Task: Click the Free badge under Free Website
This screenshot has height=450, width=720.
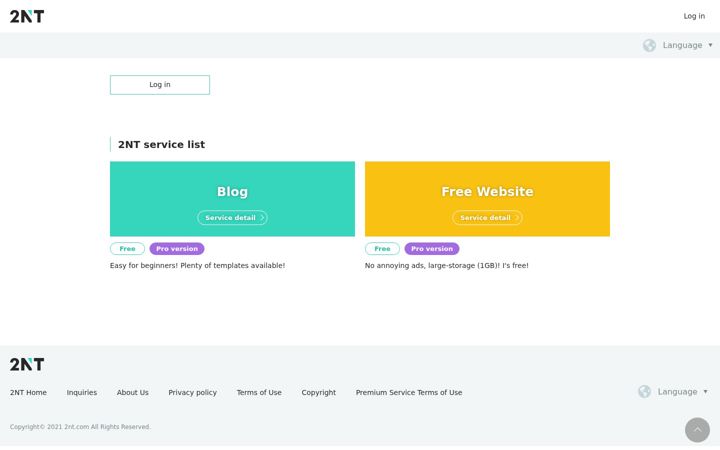Action: 382,249
